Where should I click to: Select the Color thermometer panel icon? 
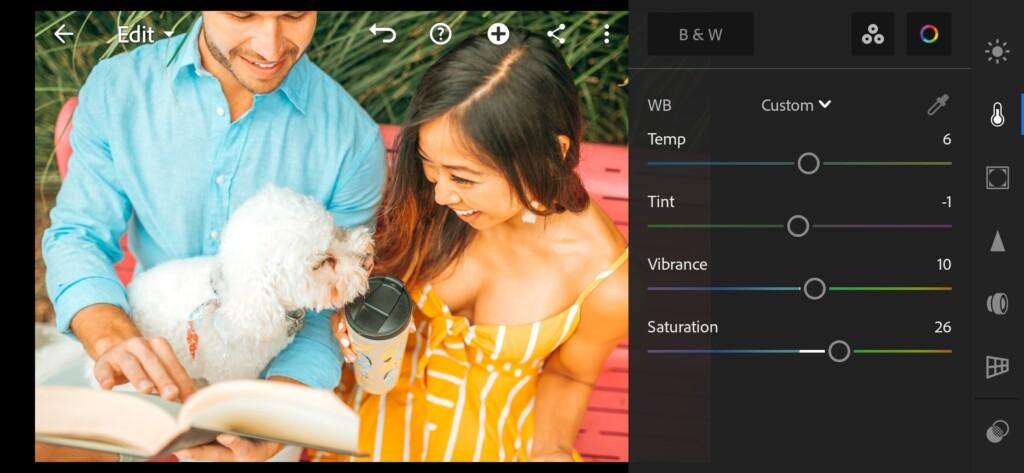click(997, 115)
